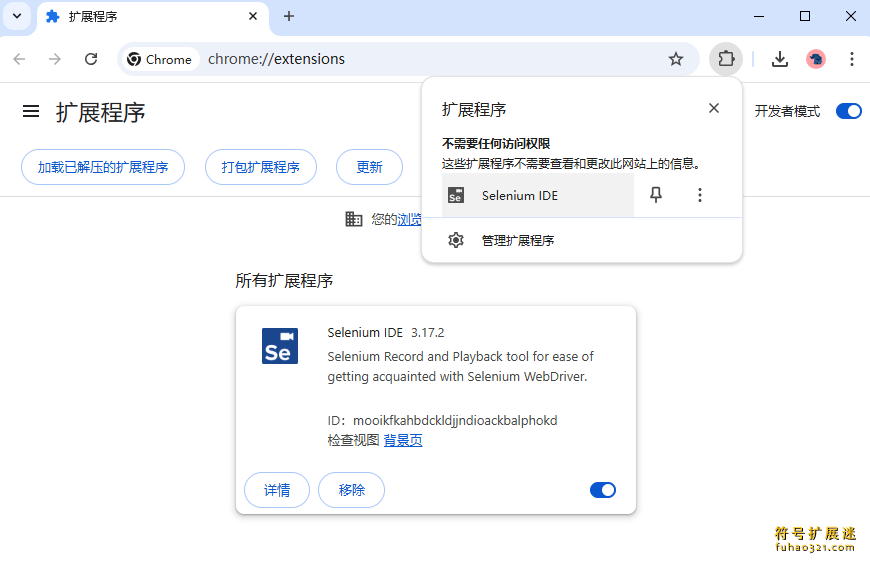The image size is (870, 562).
Task: Click the version number 3.17.2
Action: (x=428, y=332)
